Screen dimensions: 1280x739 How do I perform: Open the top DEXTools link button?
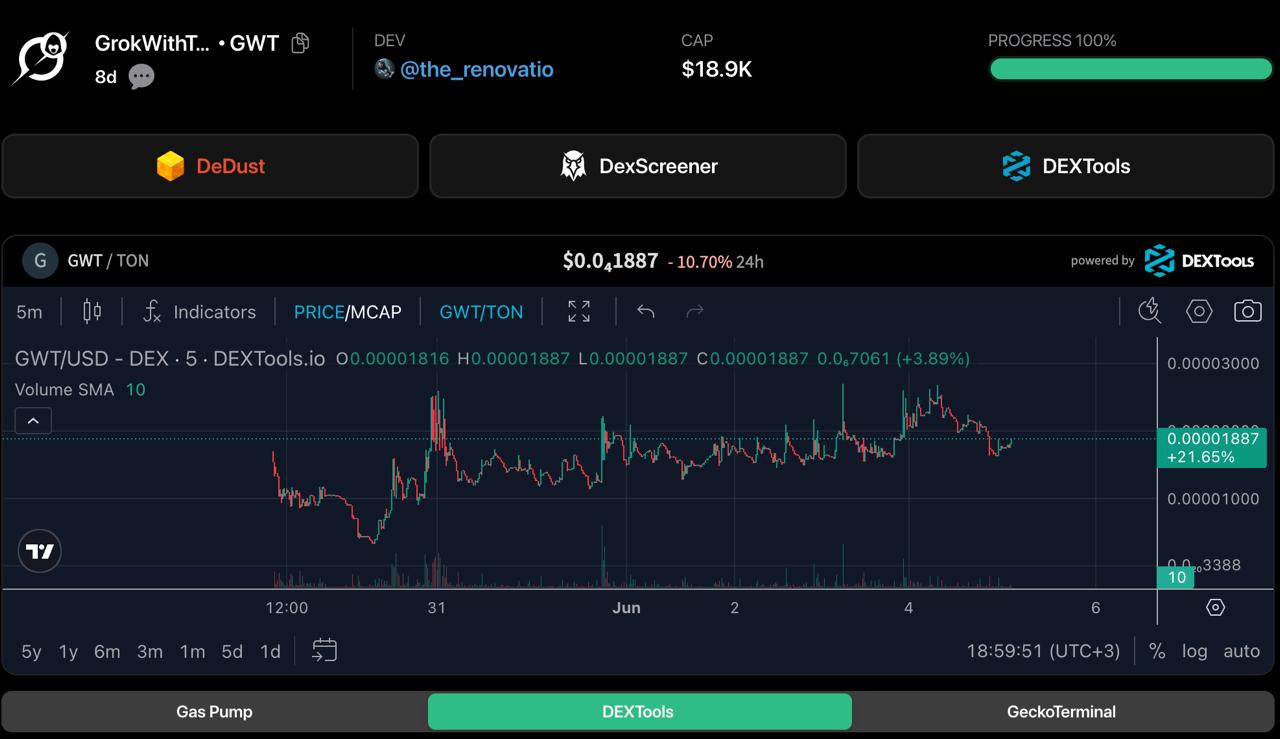pos(1066,166)
